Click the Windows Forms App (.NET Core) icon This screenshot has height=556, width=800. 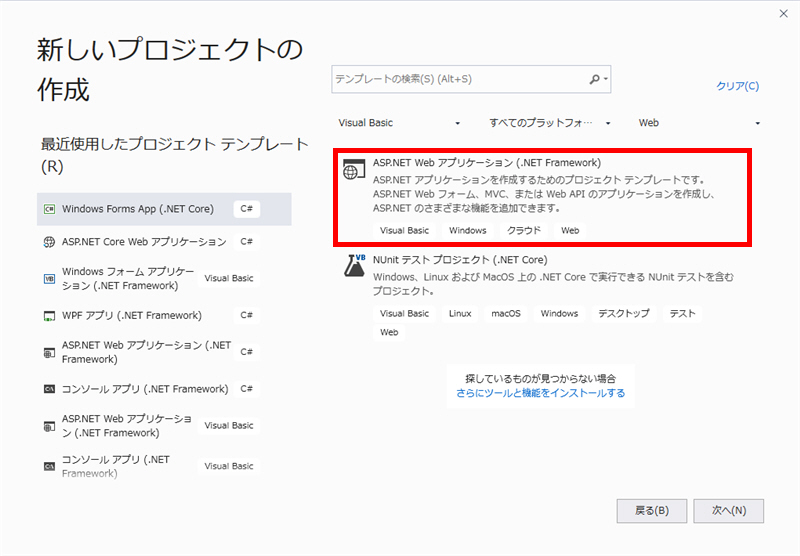point(49,209)
